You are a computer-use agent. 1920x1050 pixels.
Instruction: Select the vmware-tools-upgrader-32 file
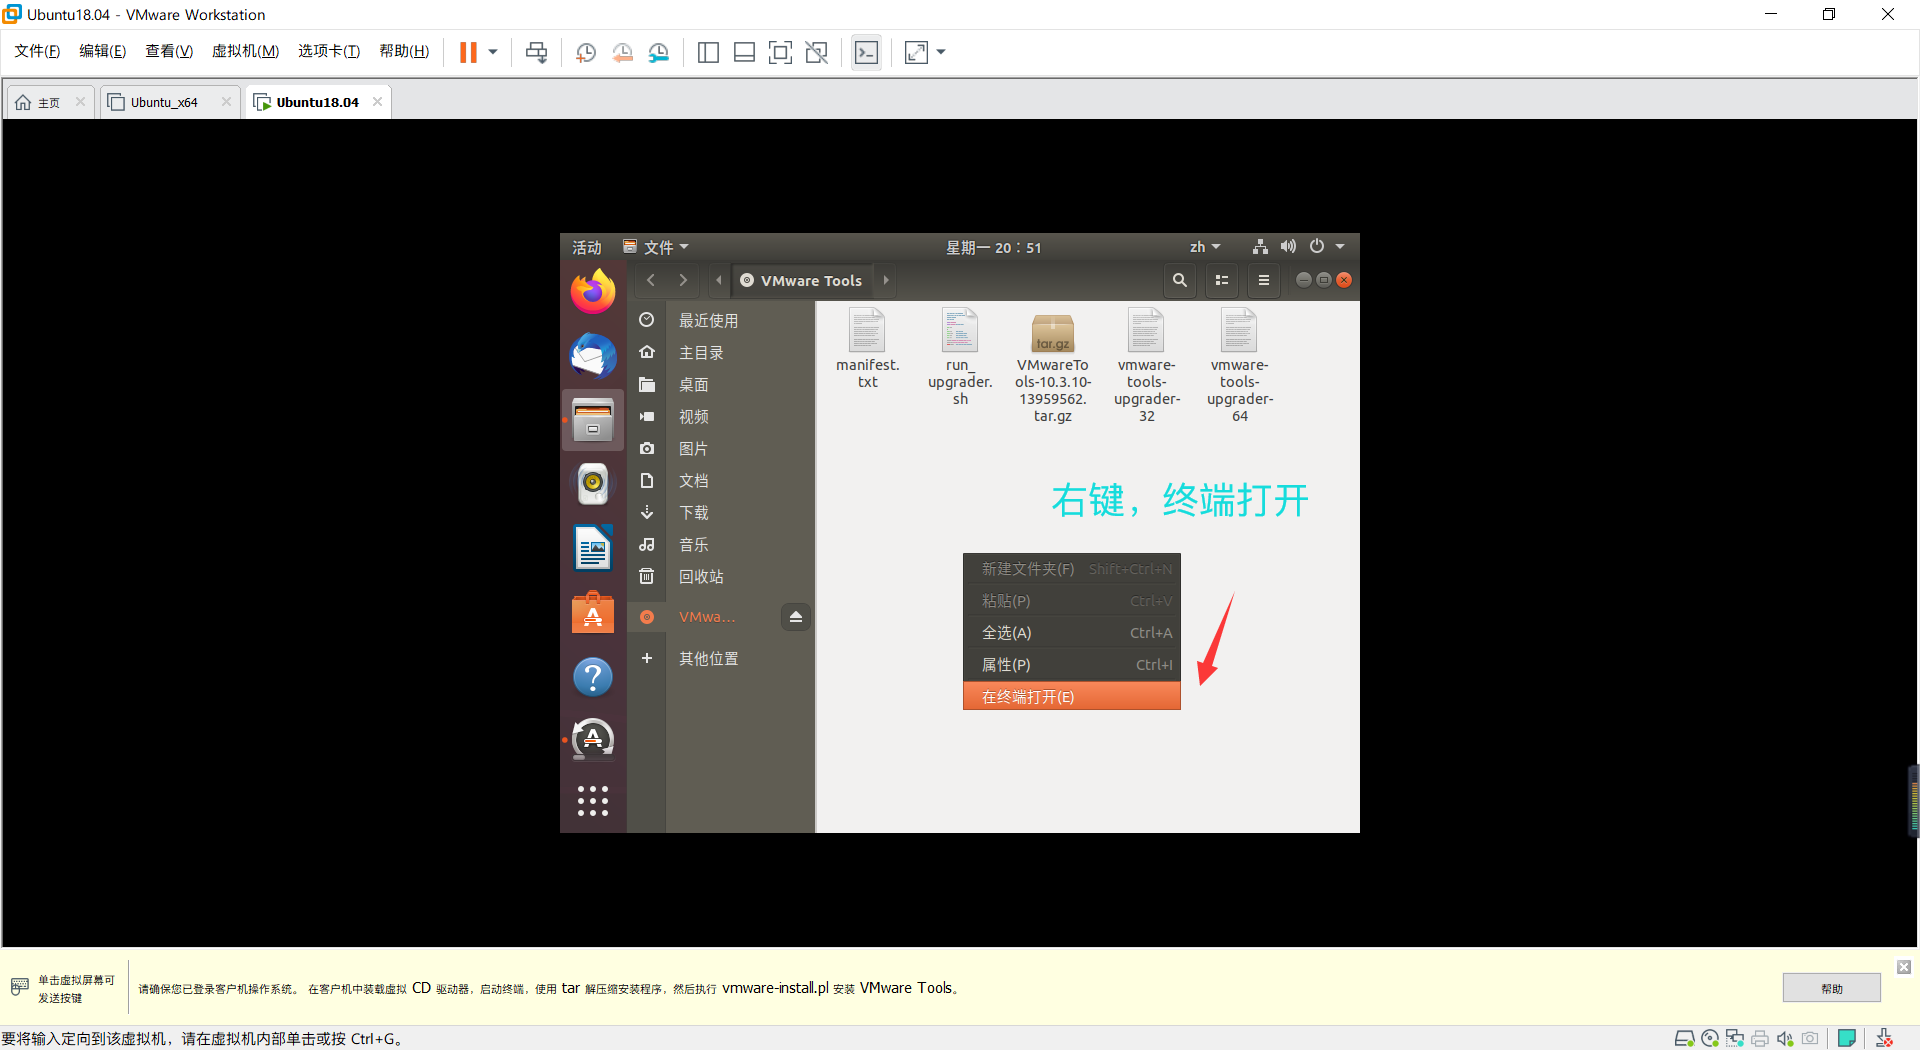click(x=1147, y=366)
